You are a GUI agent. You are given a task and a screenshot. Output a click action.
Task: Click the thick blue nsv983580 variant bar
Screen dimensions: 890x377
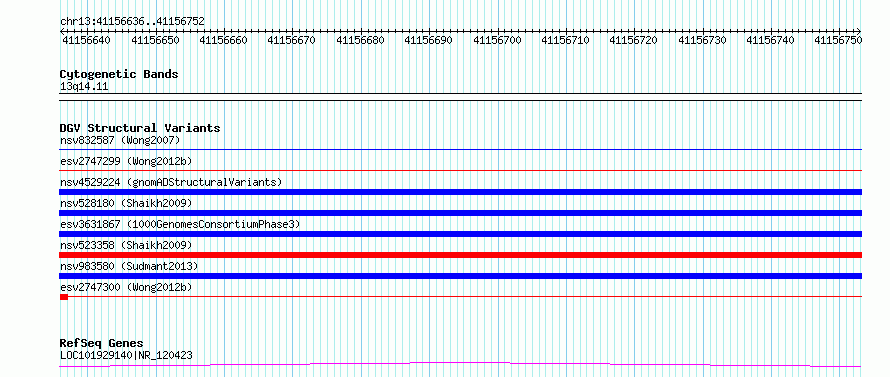tap(460, 276)
